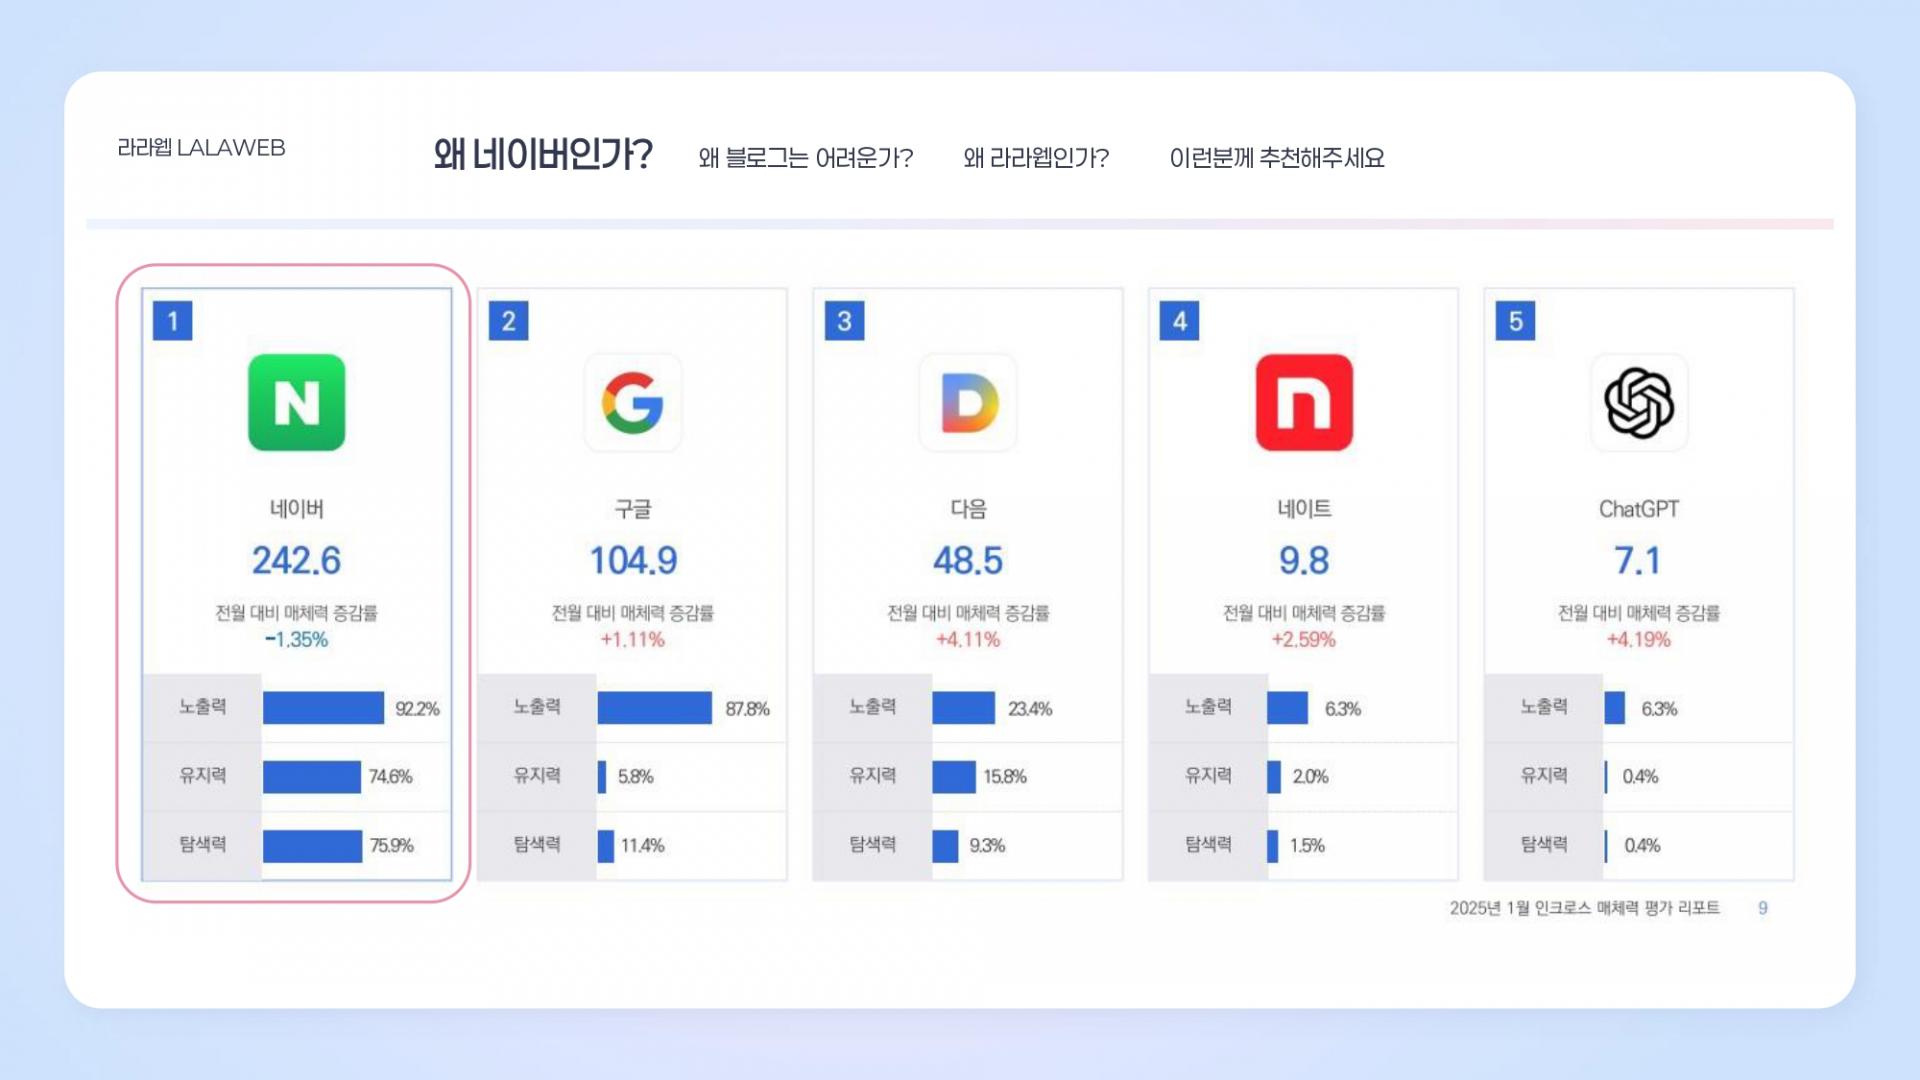Click Google's 노출력 87.8% bar

(x=655, y=708)
